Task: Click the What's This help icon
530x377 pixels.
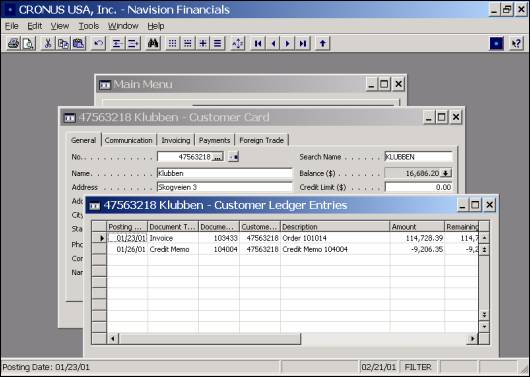Action: point(516,43)
